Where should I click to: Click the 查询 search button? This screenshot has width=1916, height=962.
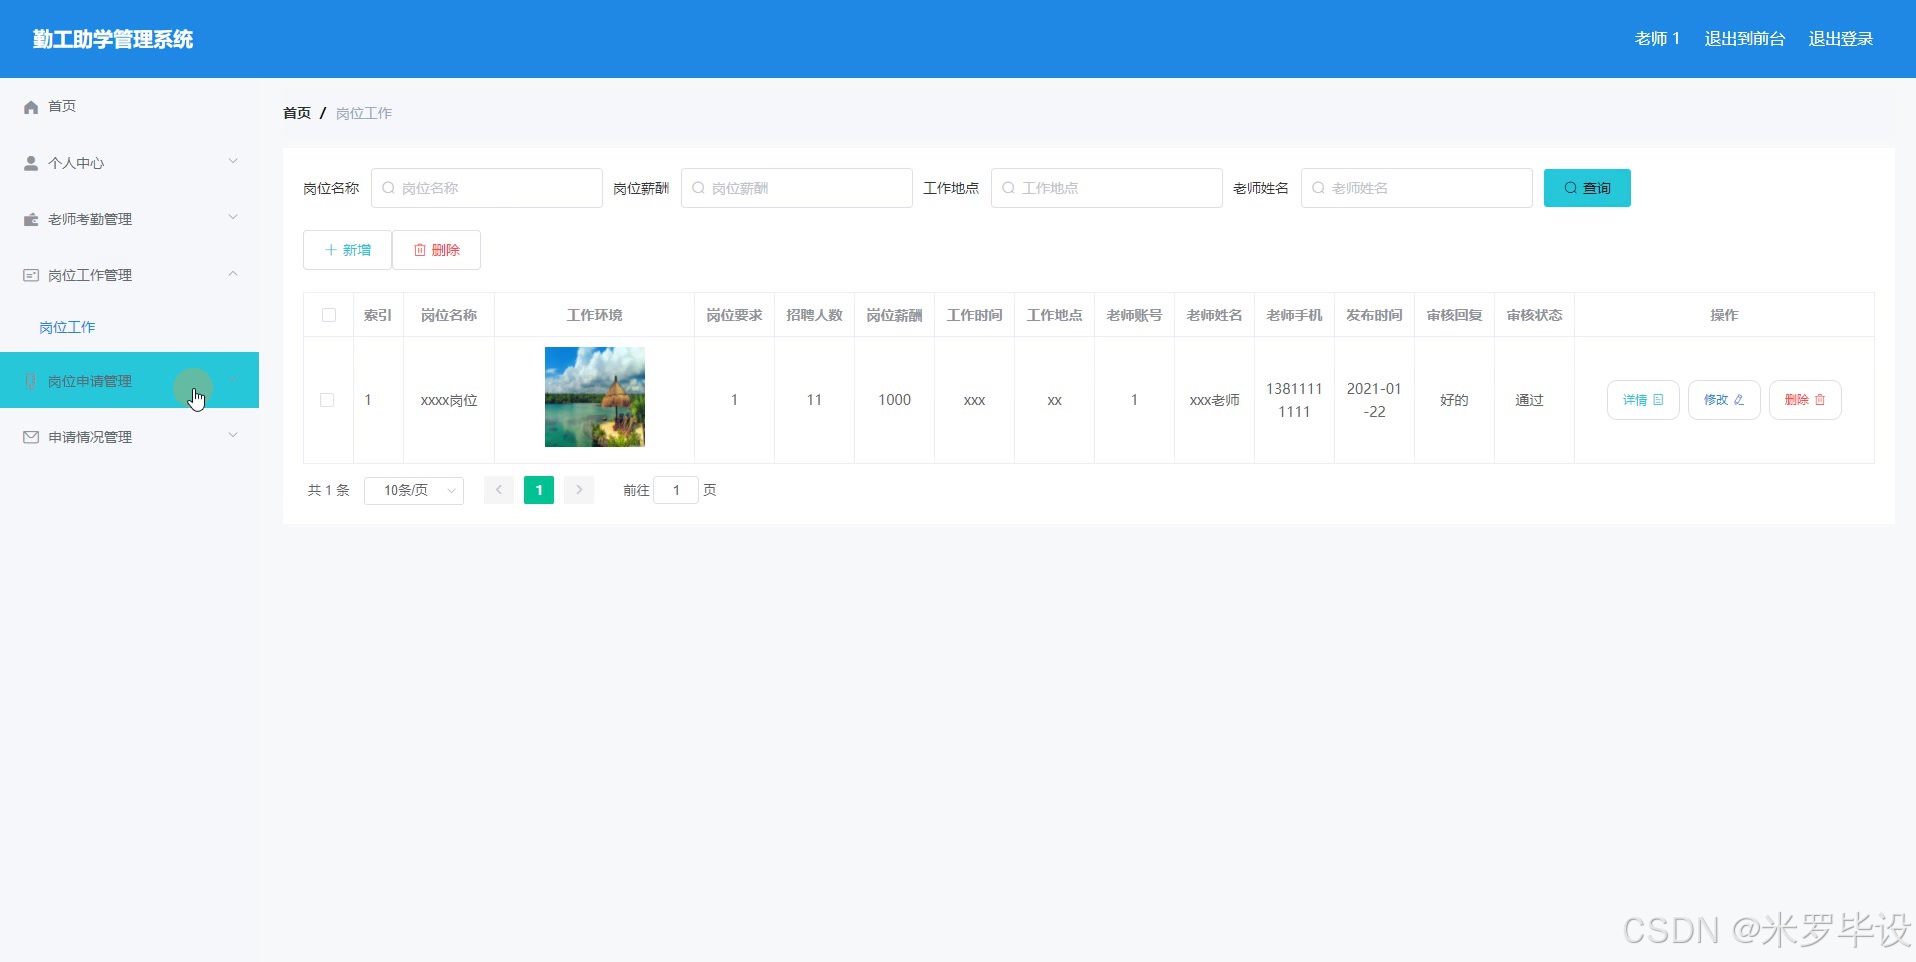pos(1587,188)
